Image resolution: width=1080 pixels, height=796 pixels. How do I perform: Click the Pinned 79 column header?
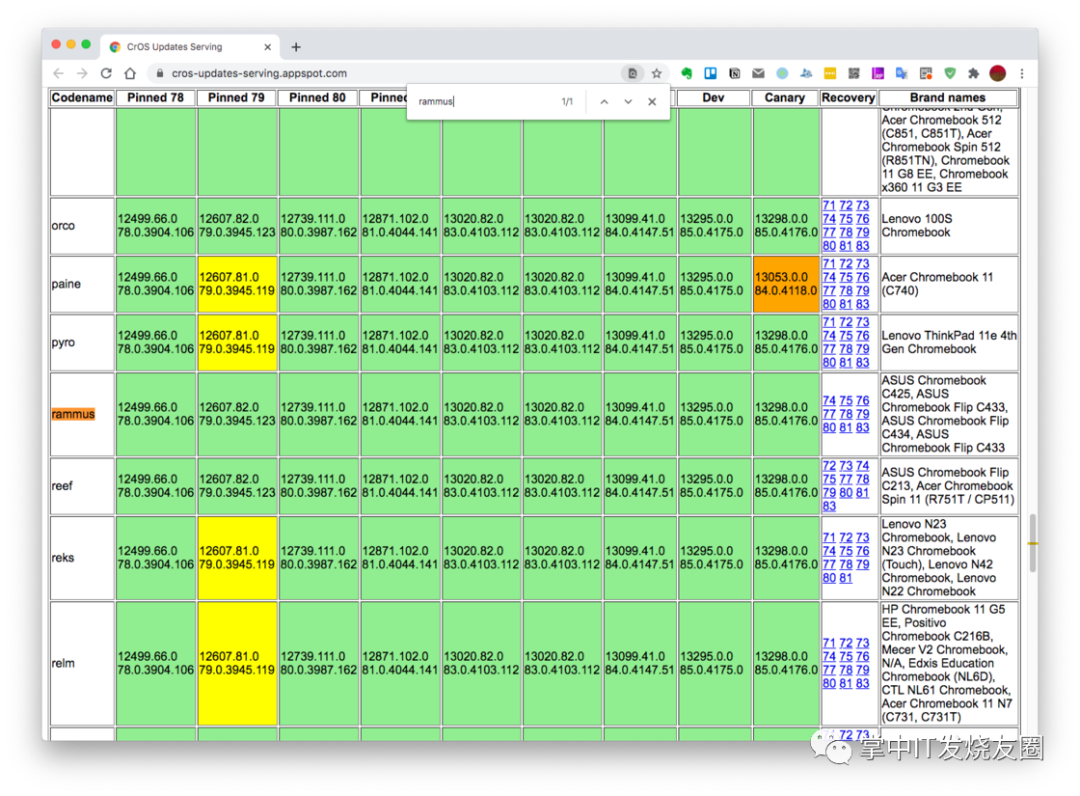coord(236,98)
